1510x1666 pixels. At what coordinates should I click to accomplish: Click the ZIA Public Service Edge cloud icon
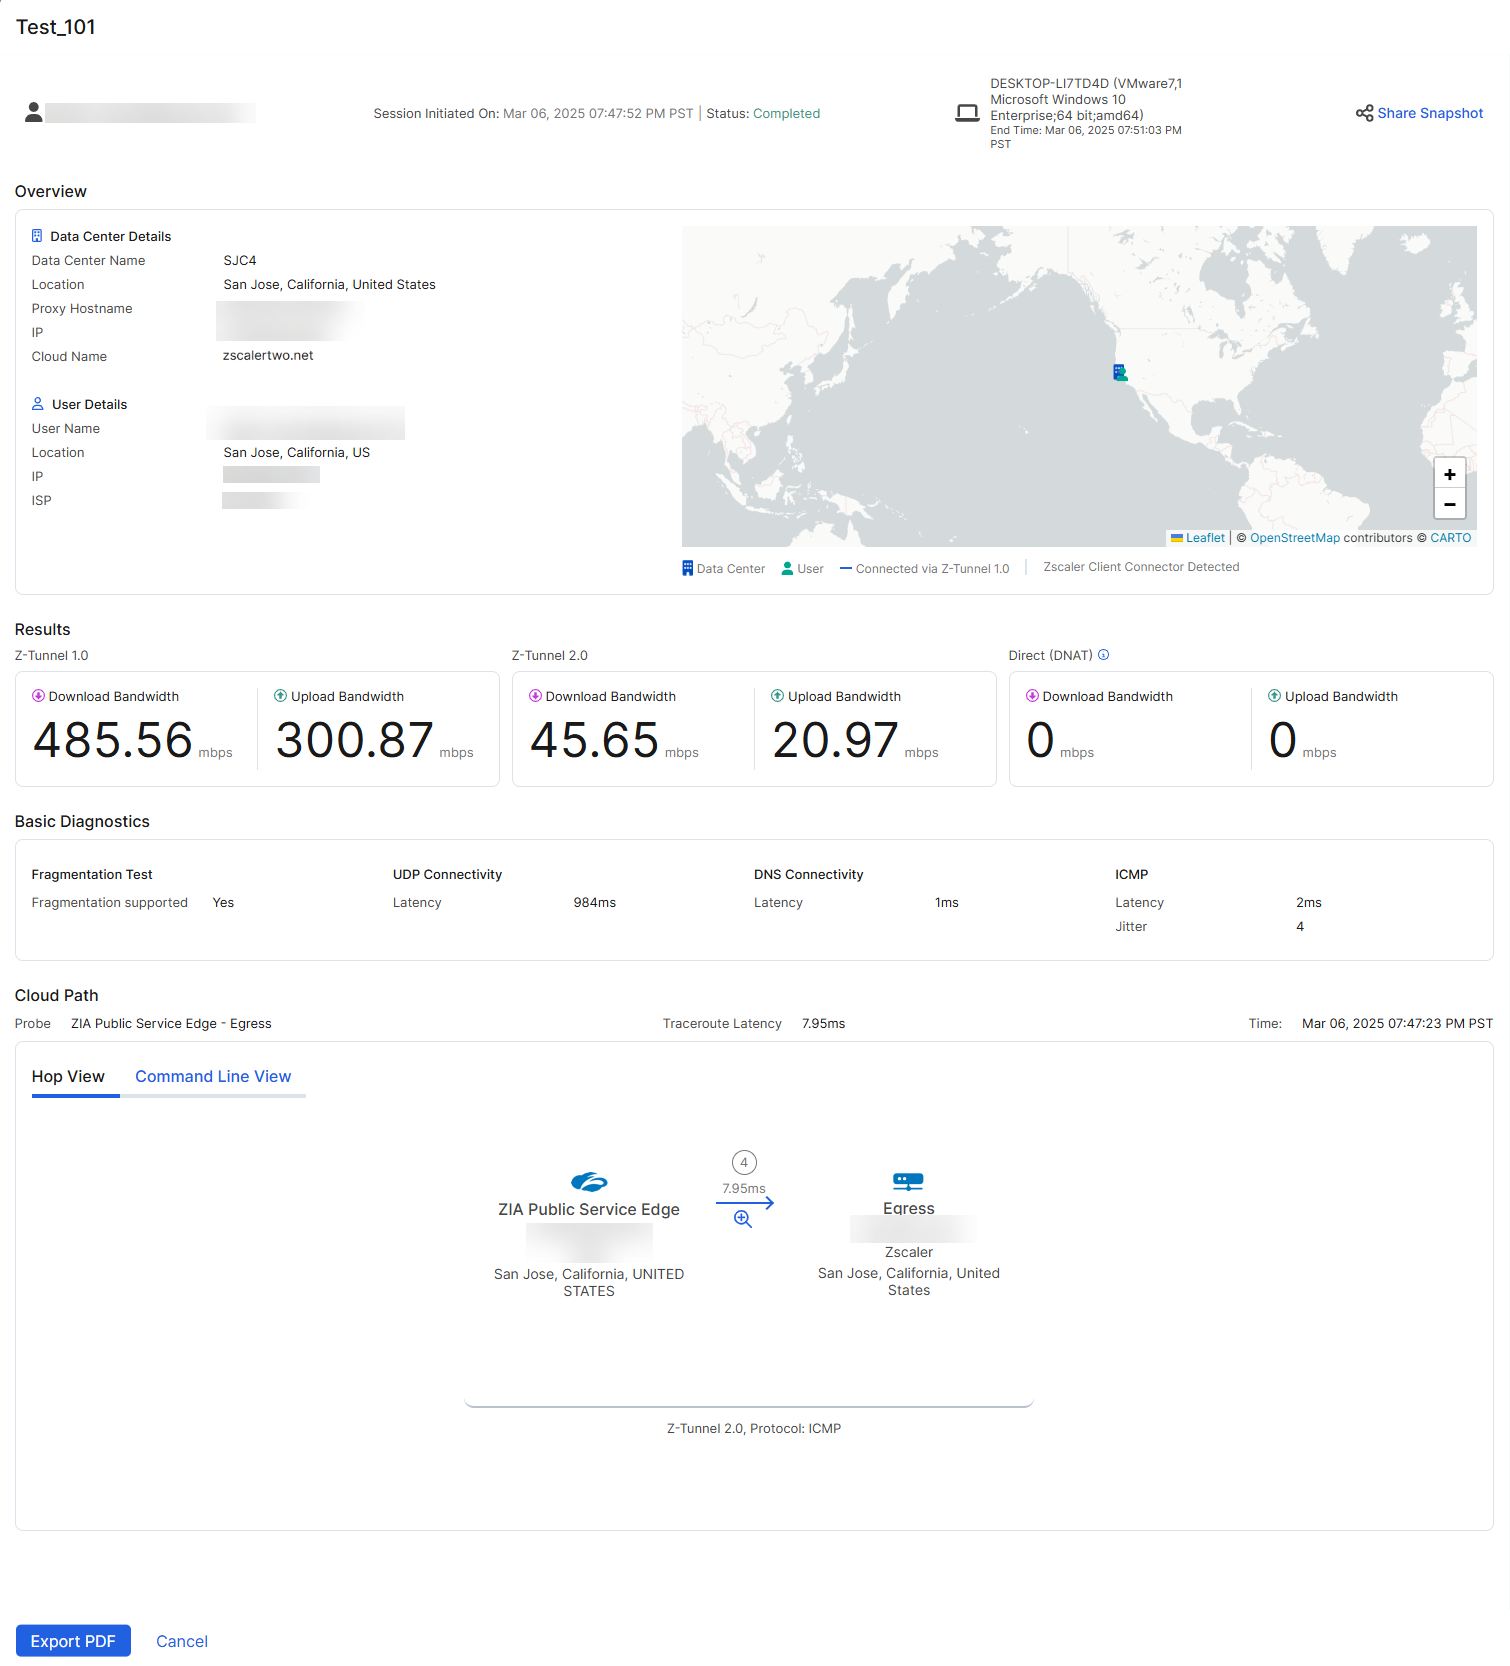tap(589, 1182)
